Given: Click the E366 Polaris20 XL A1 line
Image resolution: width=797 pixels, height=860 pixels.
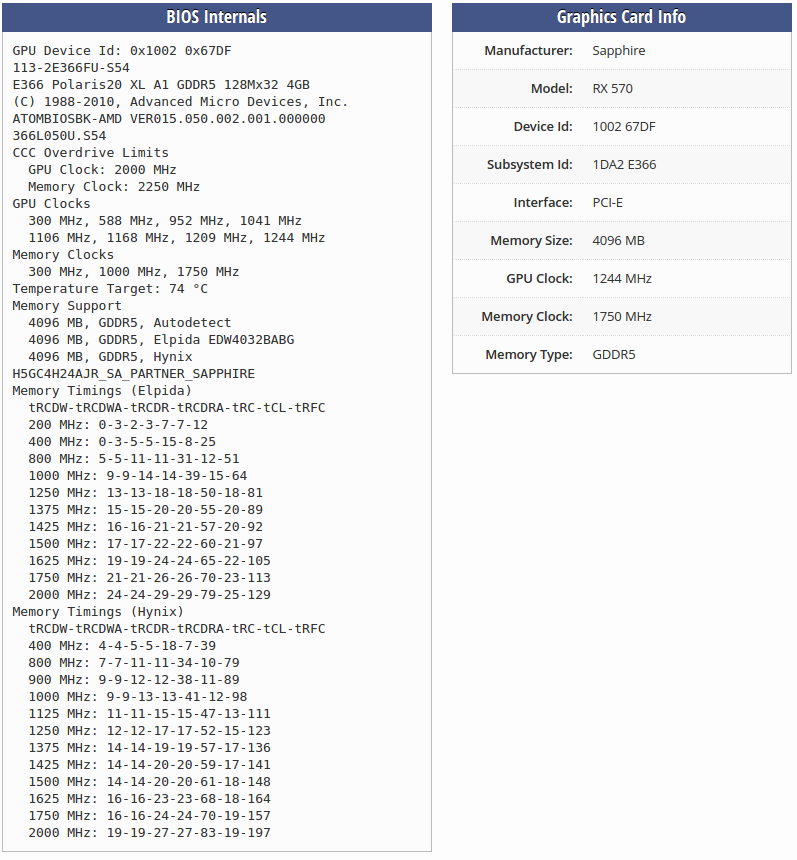Looking at the screenshot, I should pos(161,84).
